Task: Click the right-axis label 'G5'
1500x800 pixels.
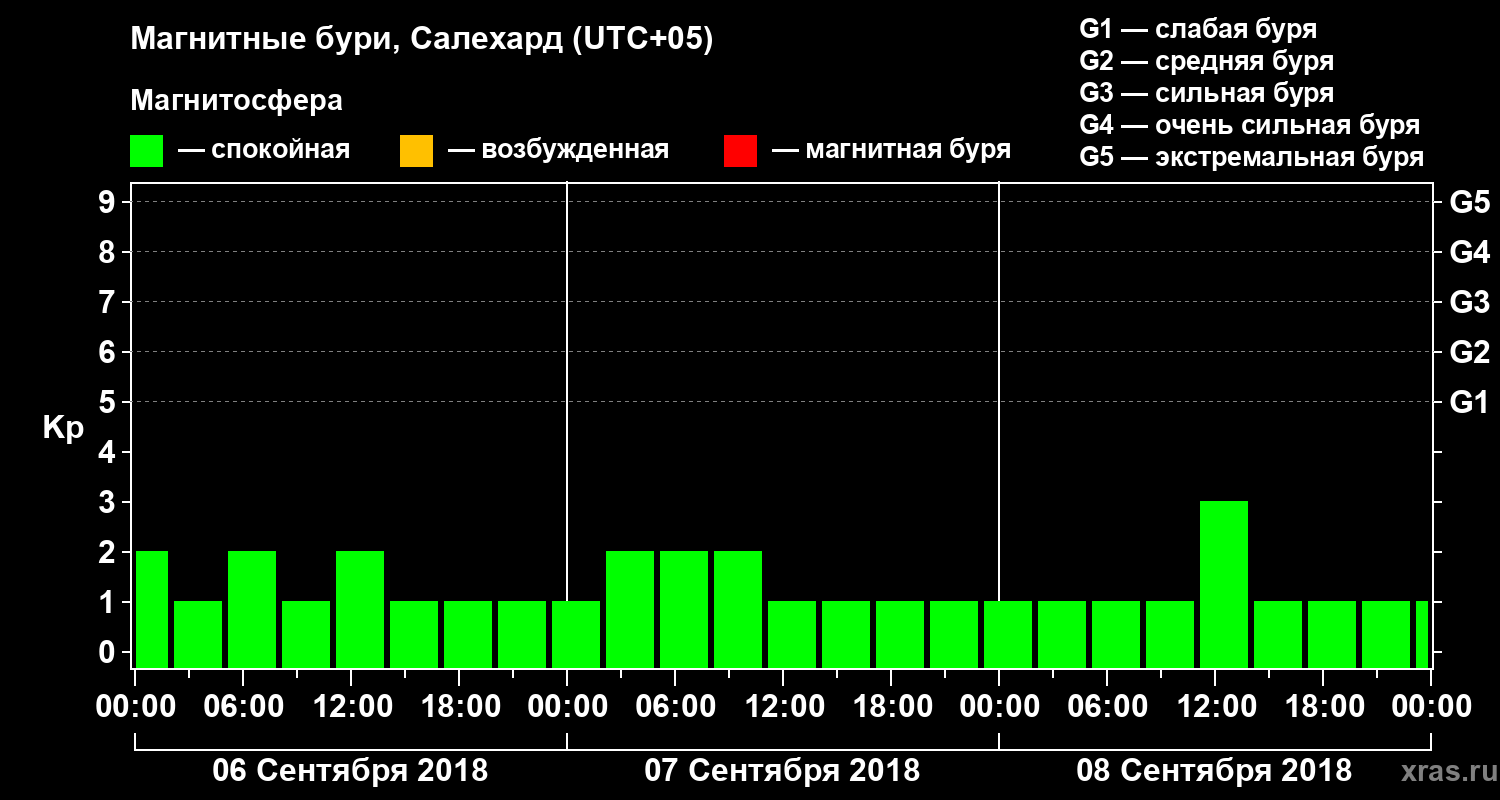Action: [x=1469, y=203]
